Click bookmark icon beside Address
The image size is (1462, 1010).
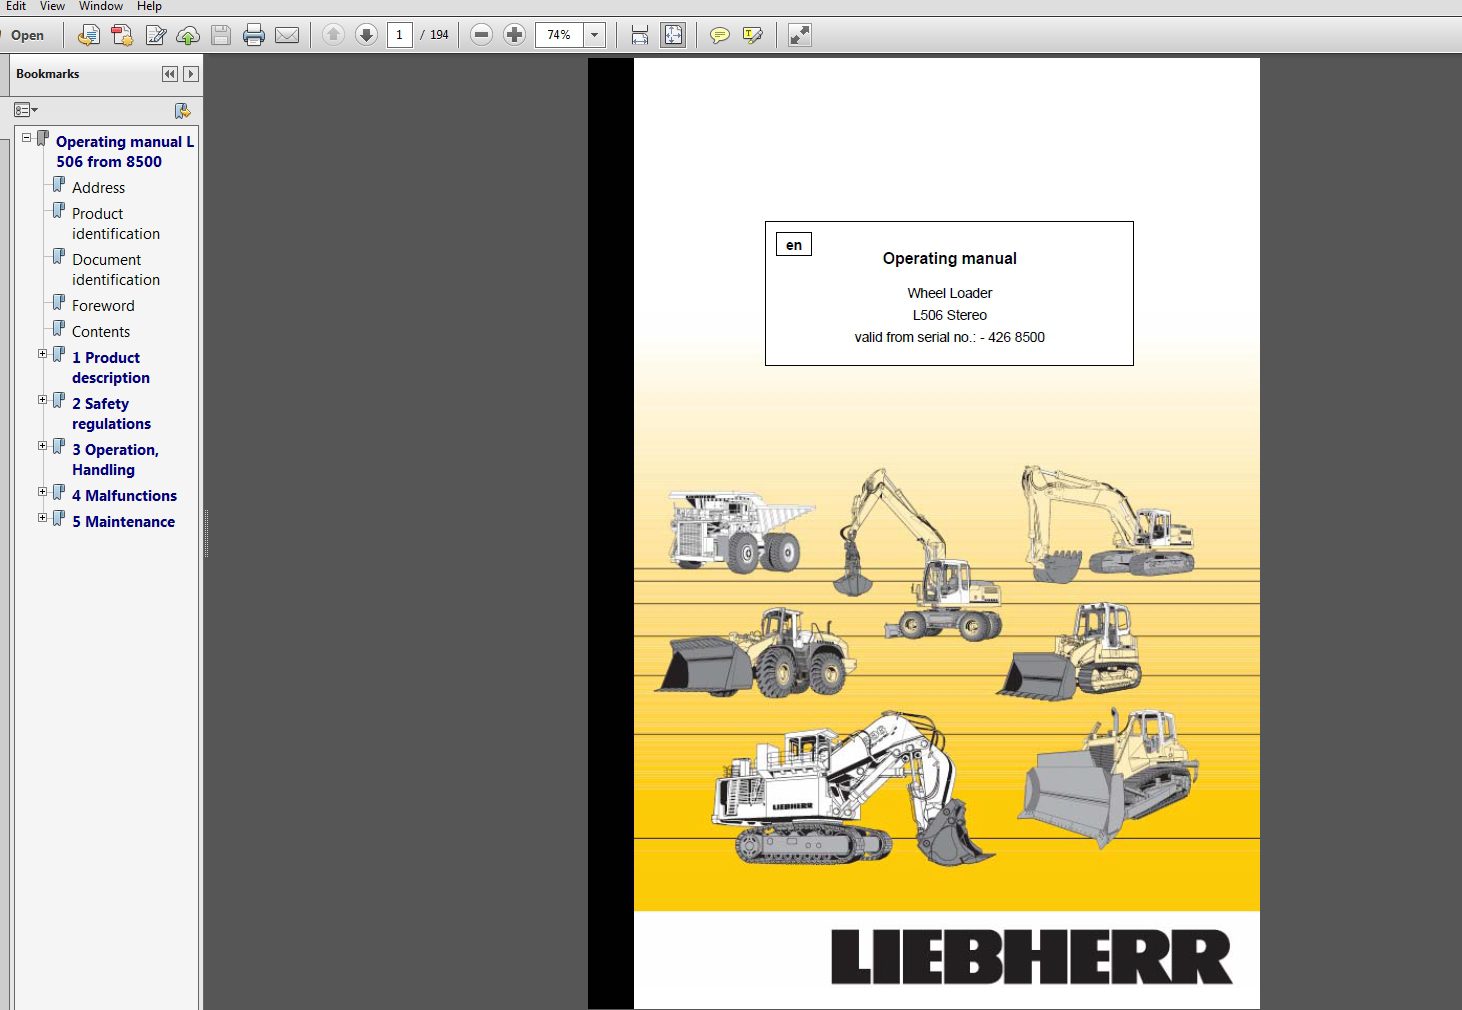[x=59, y=185]
